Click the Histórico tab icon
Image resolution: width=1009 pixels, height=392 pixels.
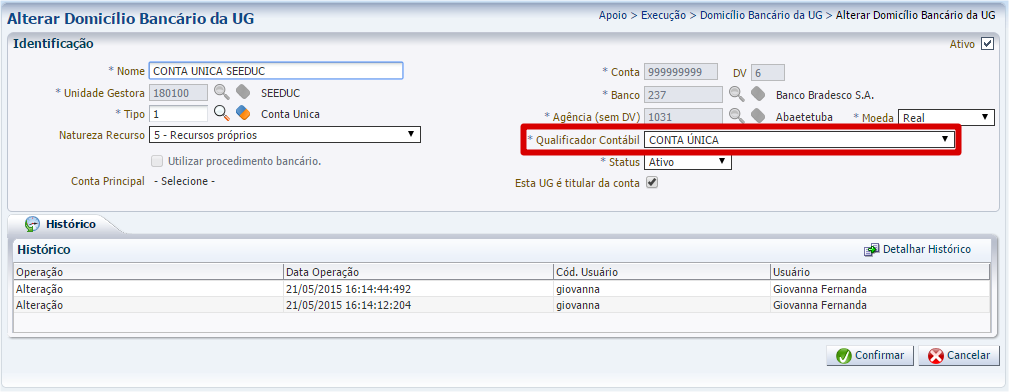(32, 224)
